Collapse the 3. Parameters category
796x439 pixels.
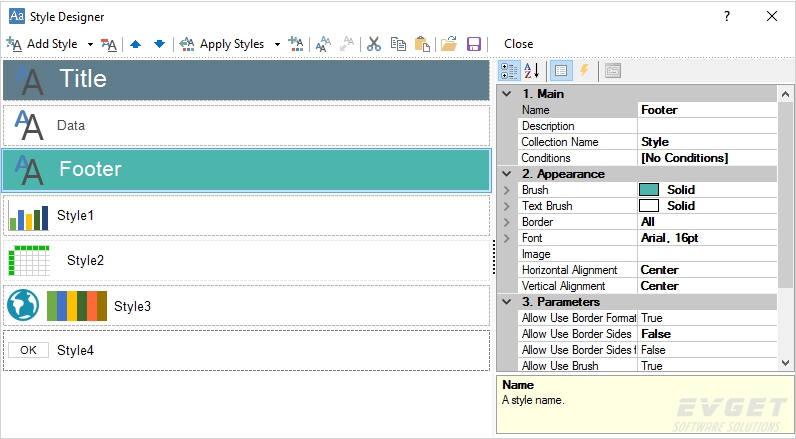pos(507,302)
